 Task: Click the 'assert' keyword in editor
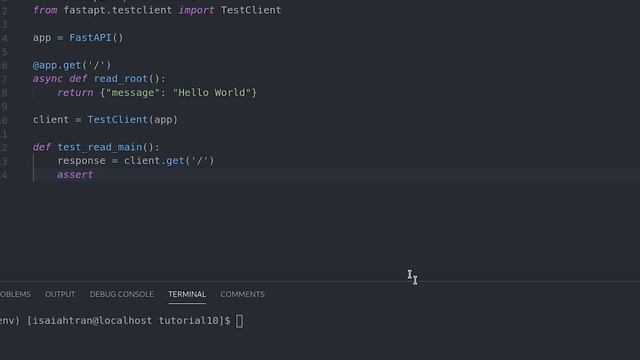75,175
